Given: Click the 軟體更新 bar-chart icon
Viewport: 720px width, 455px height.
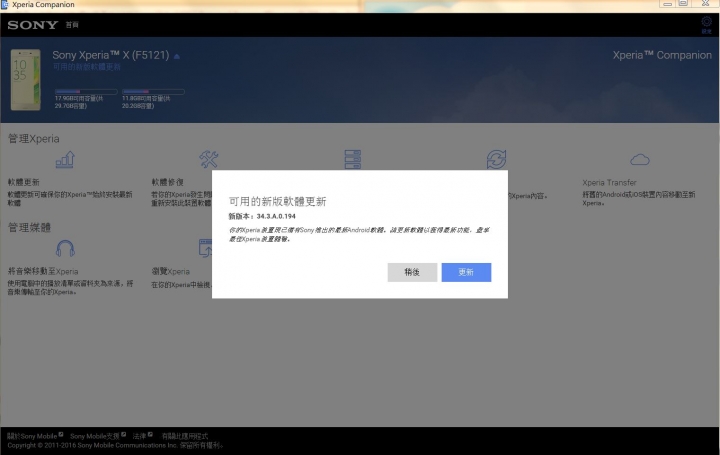Looking at the screenshot, I should 65,160.
